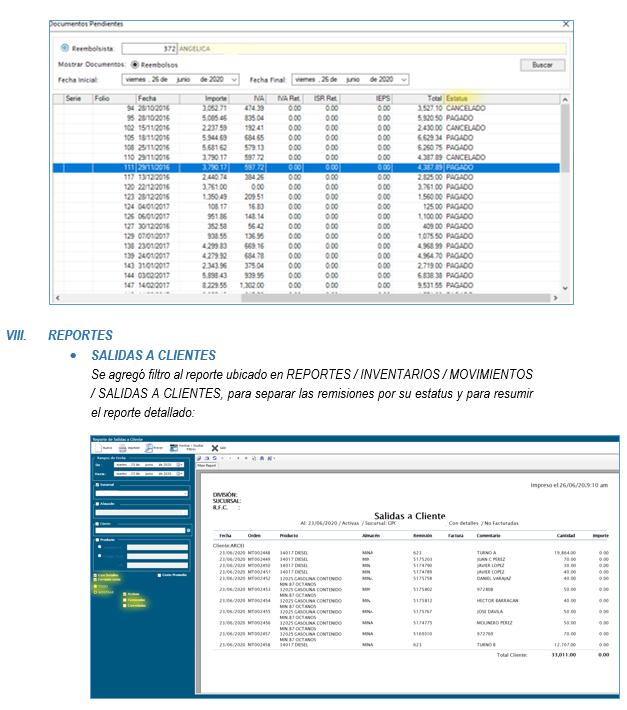Click the Salir X toolbar icon
This screenshot has height=710, width=627.
[215, 448]
